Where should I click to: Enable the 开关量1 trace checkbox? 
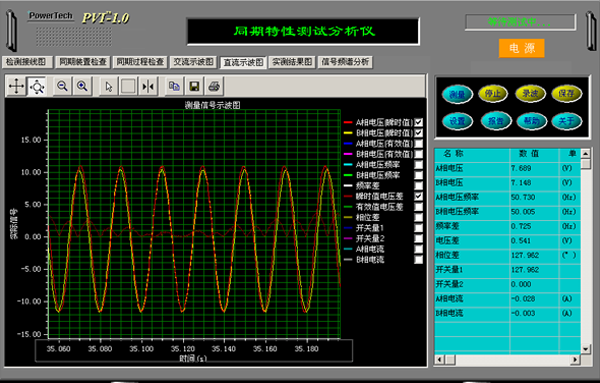(419, 228)
